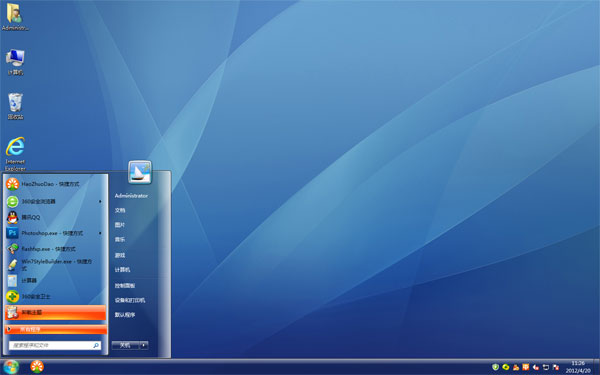This screenshot has height=375, width=600.
Task: Open Computer from Start menu right pane
Action: coord(122,270)
